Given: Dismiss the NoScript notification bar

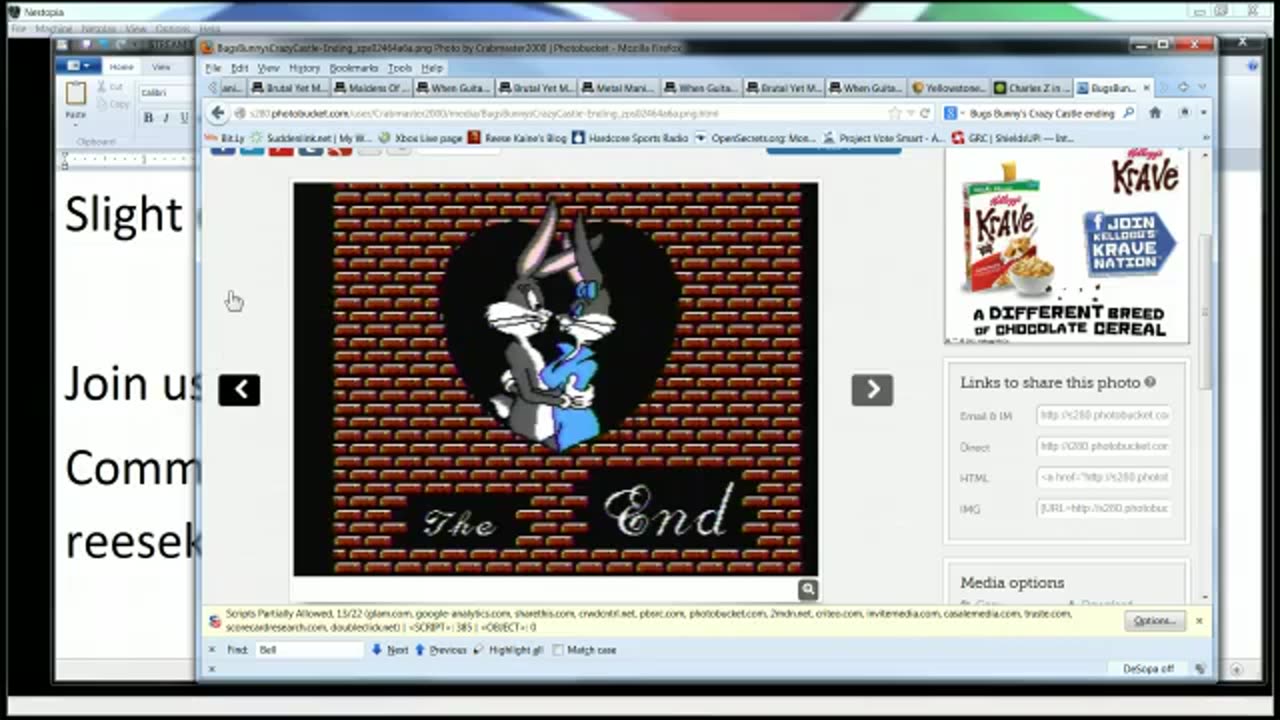Looking at the screenshot, I should [1199, 621].
